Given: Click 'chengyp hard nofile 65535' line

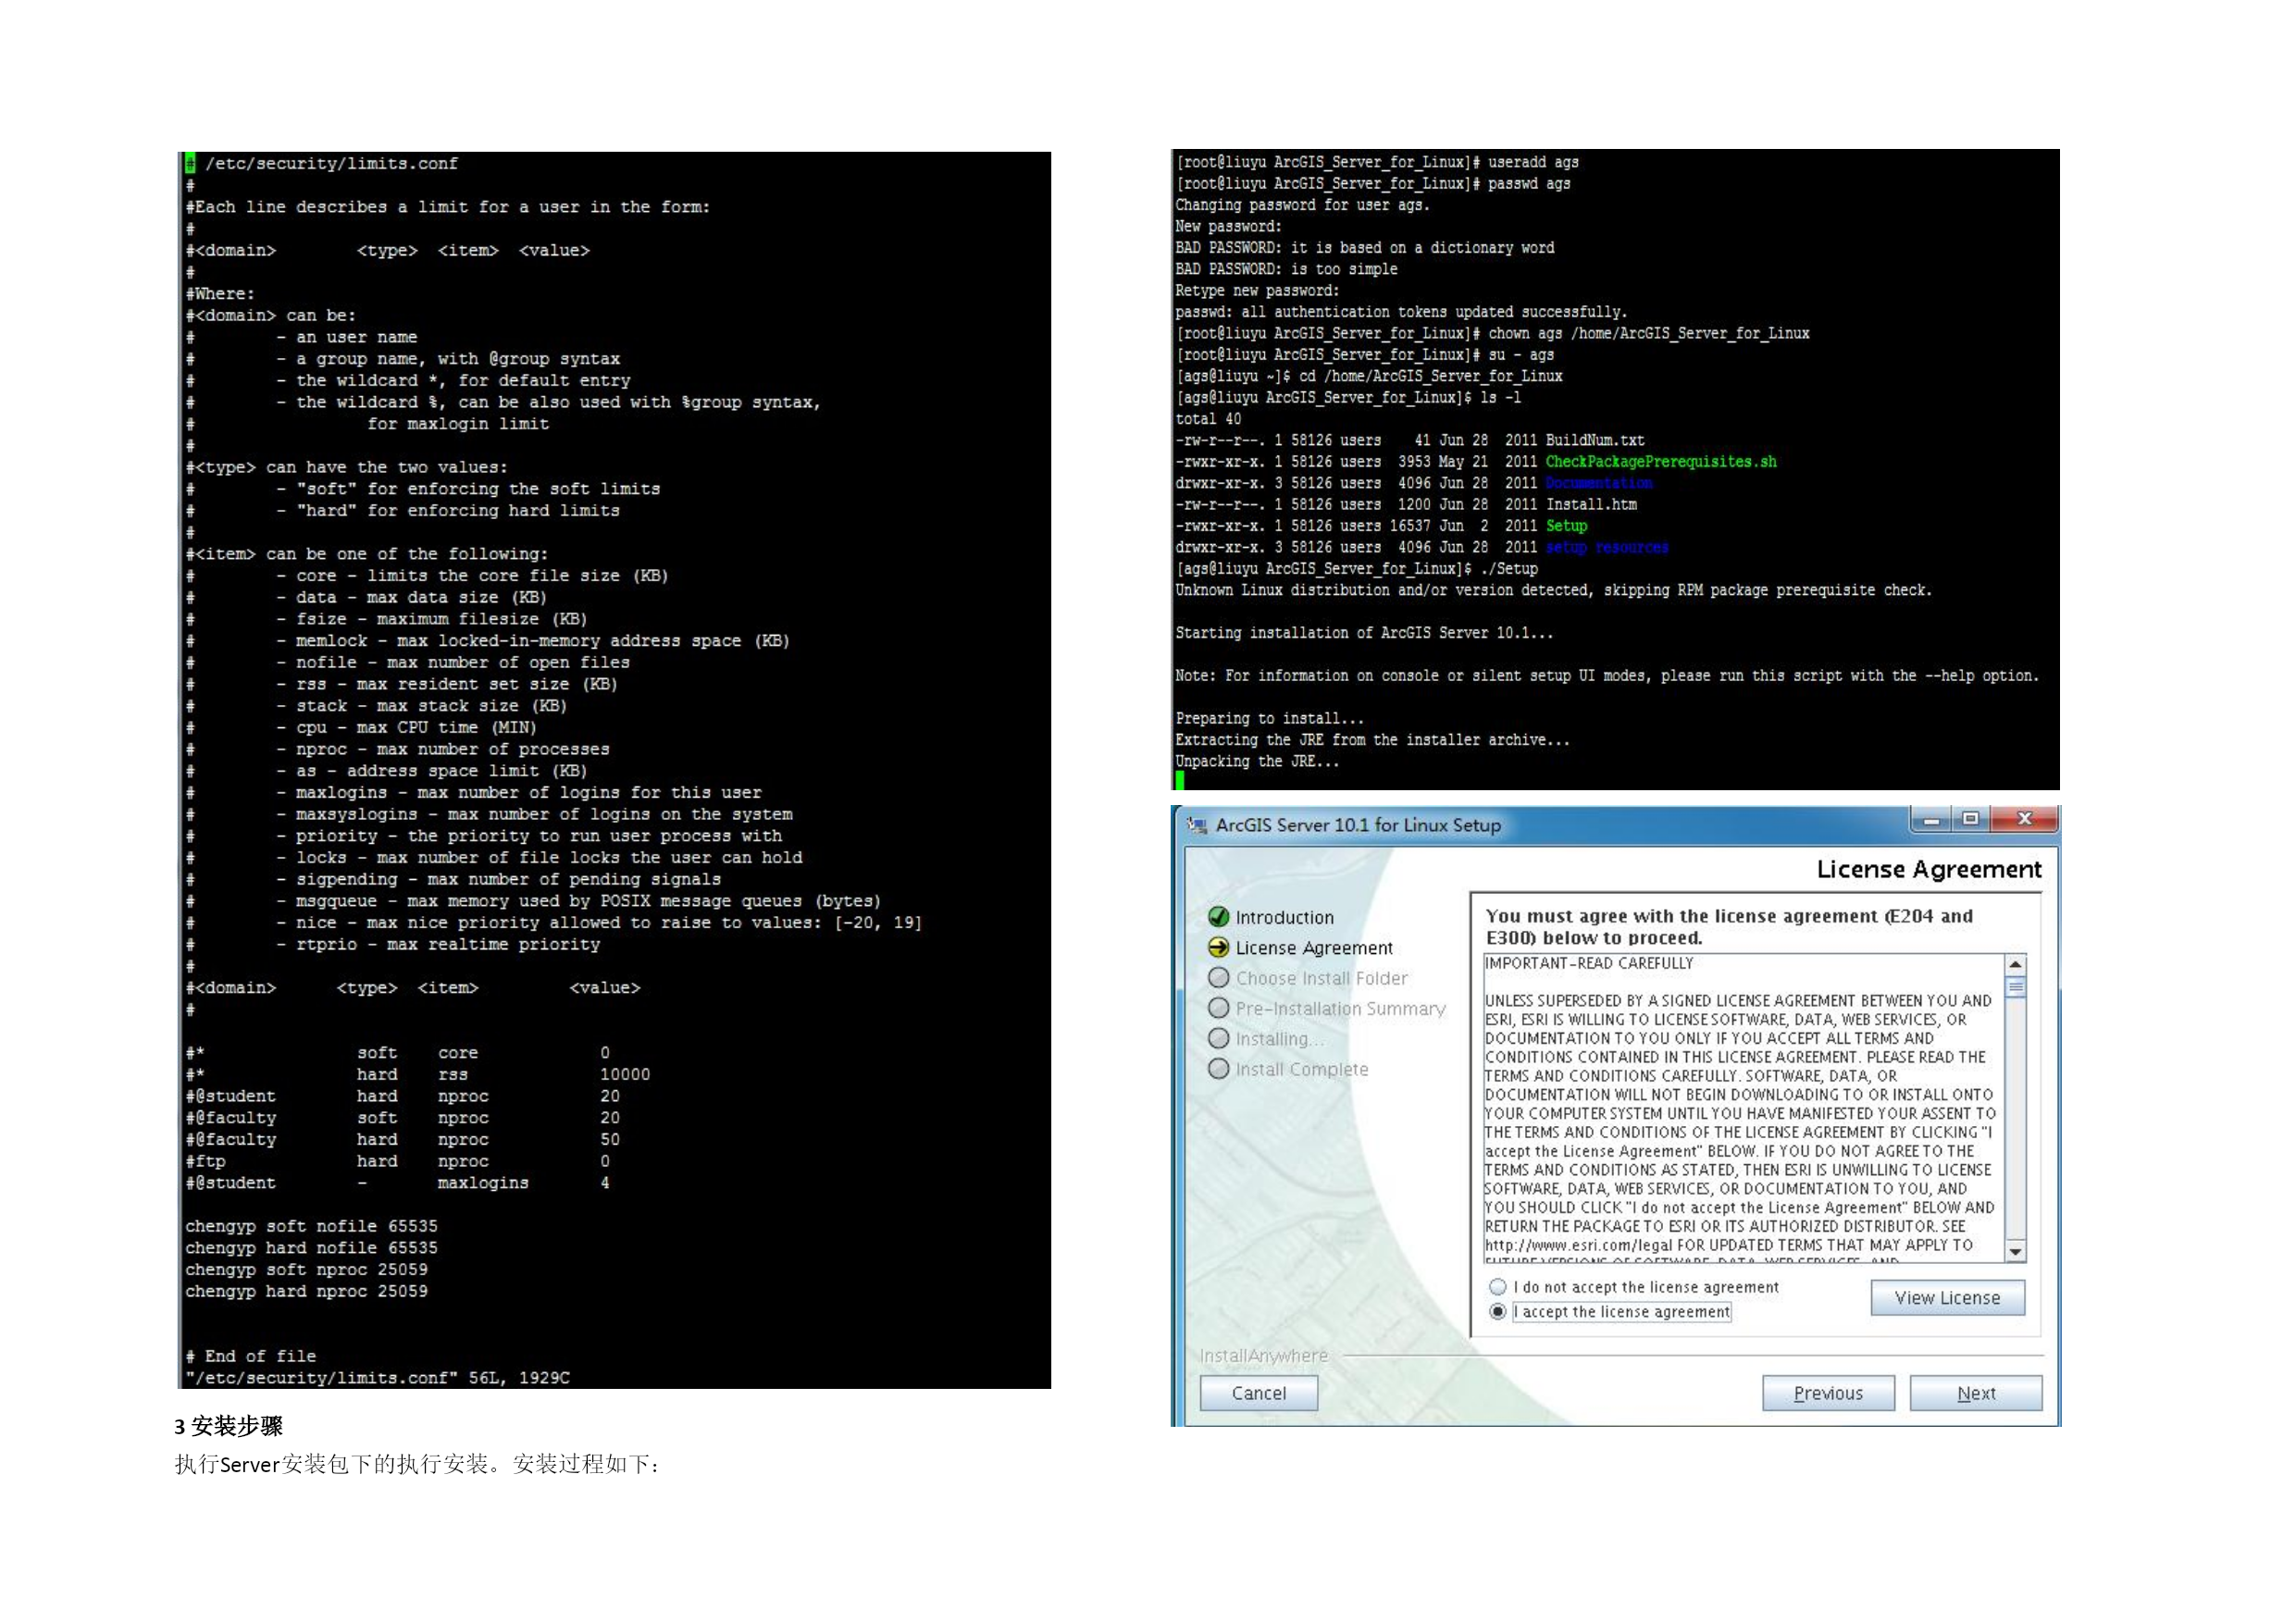Looking at the screenshot, I should (311, 1248).
